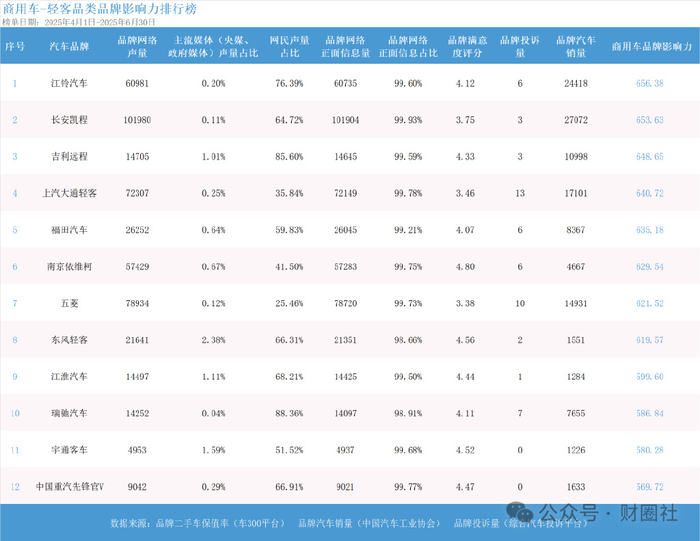Click rank number 1

coord(15,83)
